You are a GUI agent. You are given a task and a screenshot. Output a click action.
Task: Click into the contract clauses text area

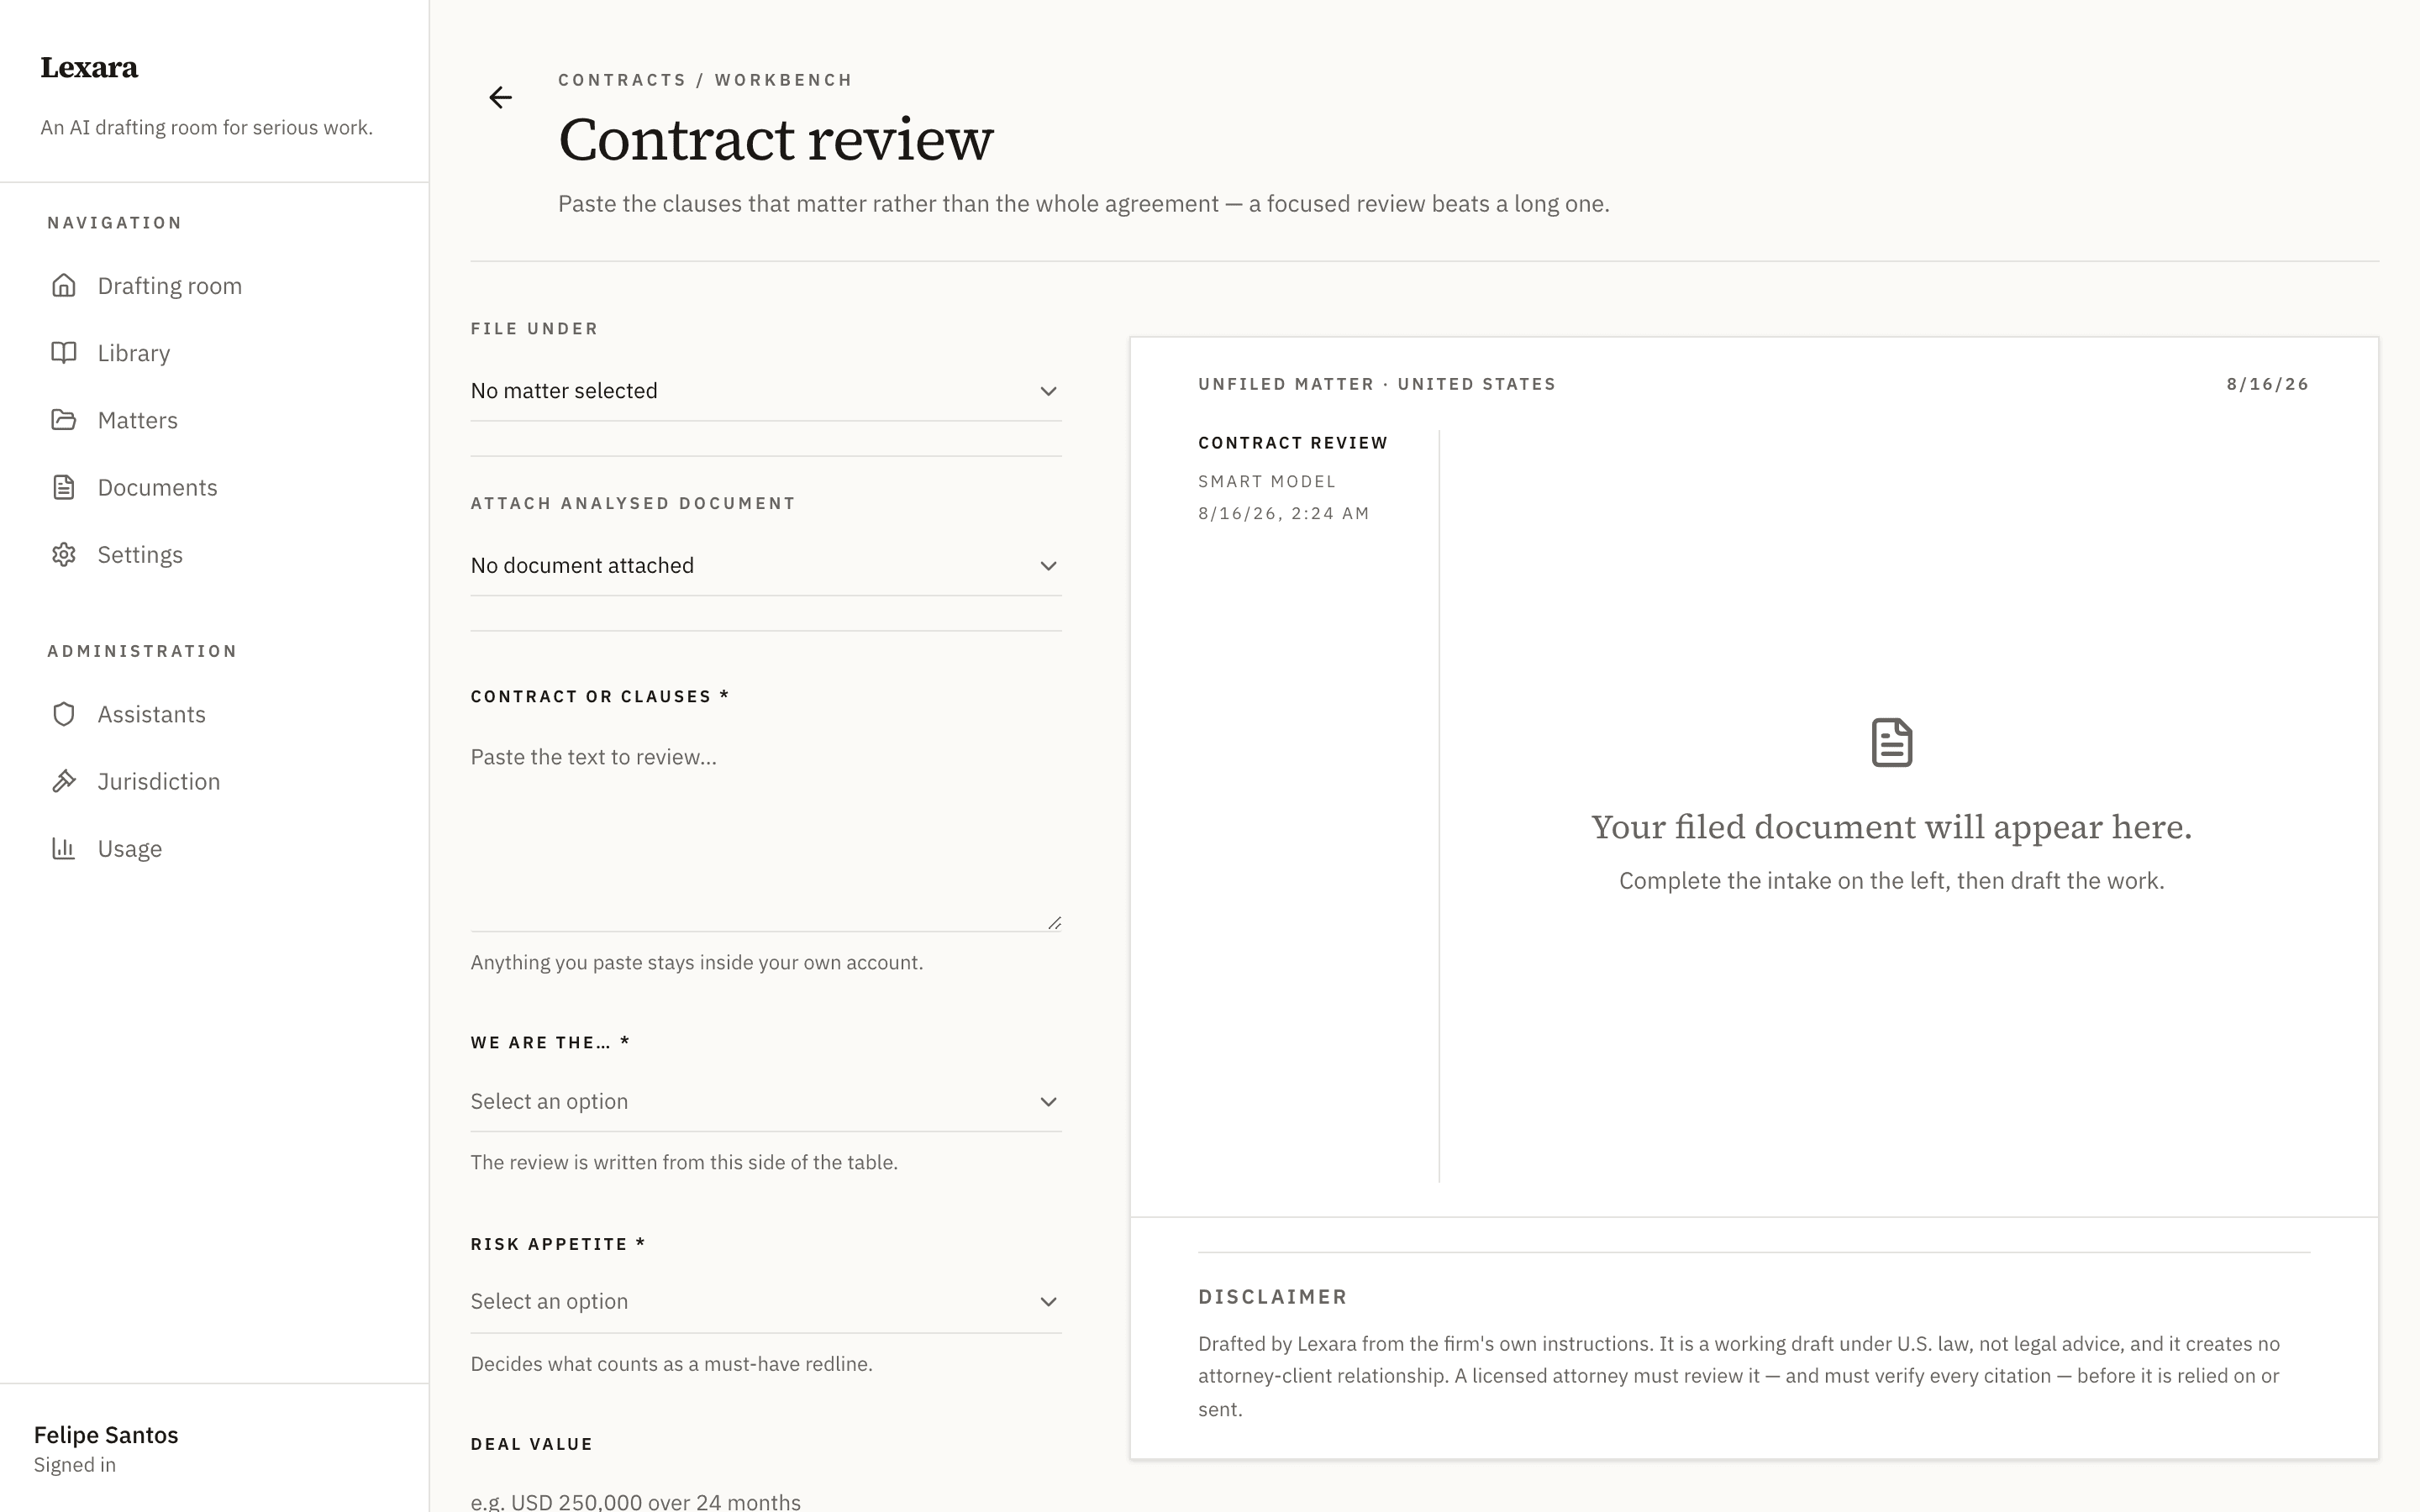(766, 831)
